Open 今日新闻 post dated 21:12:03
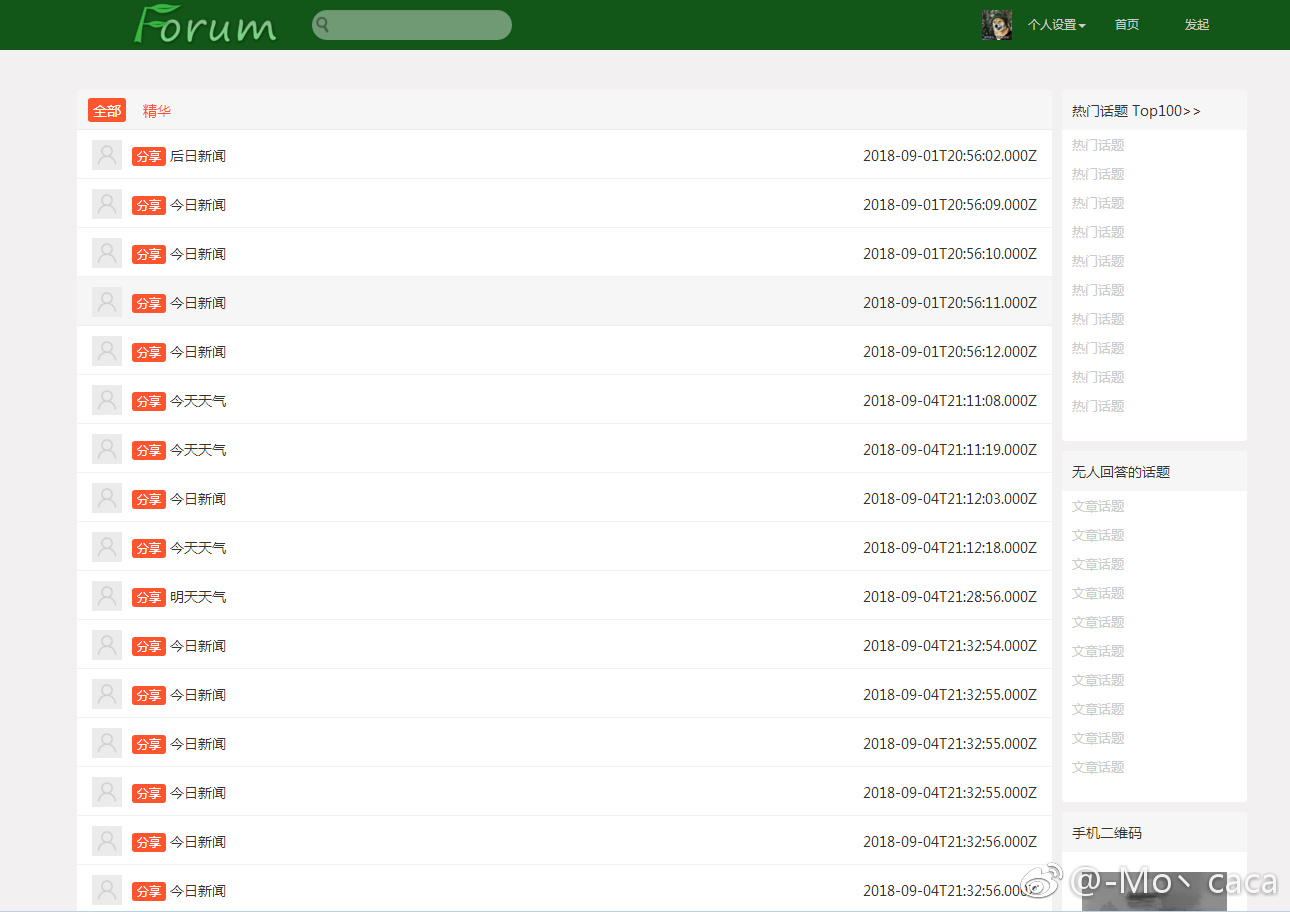This screenshot has height=912, width=1290. [x=198, y=499]
